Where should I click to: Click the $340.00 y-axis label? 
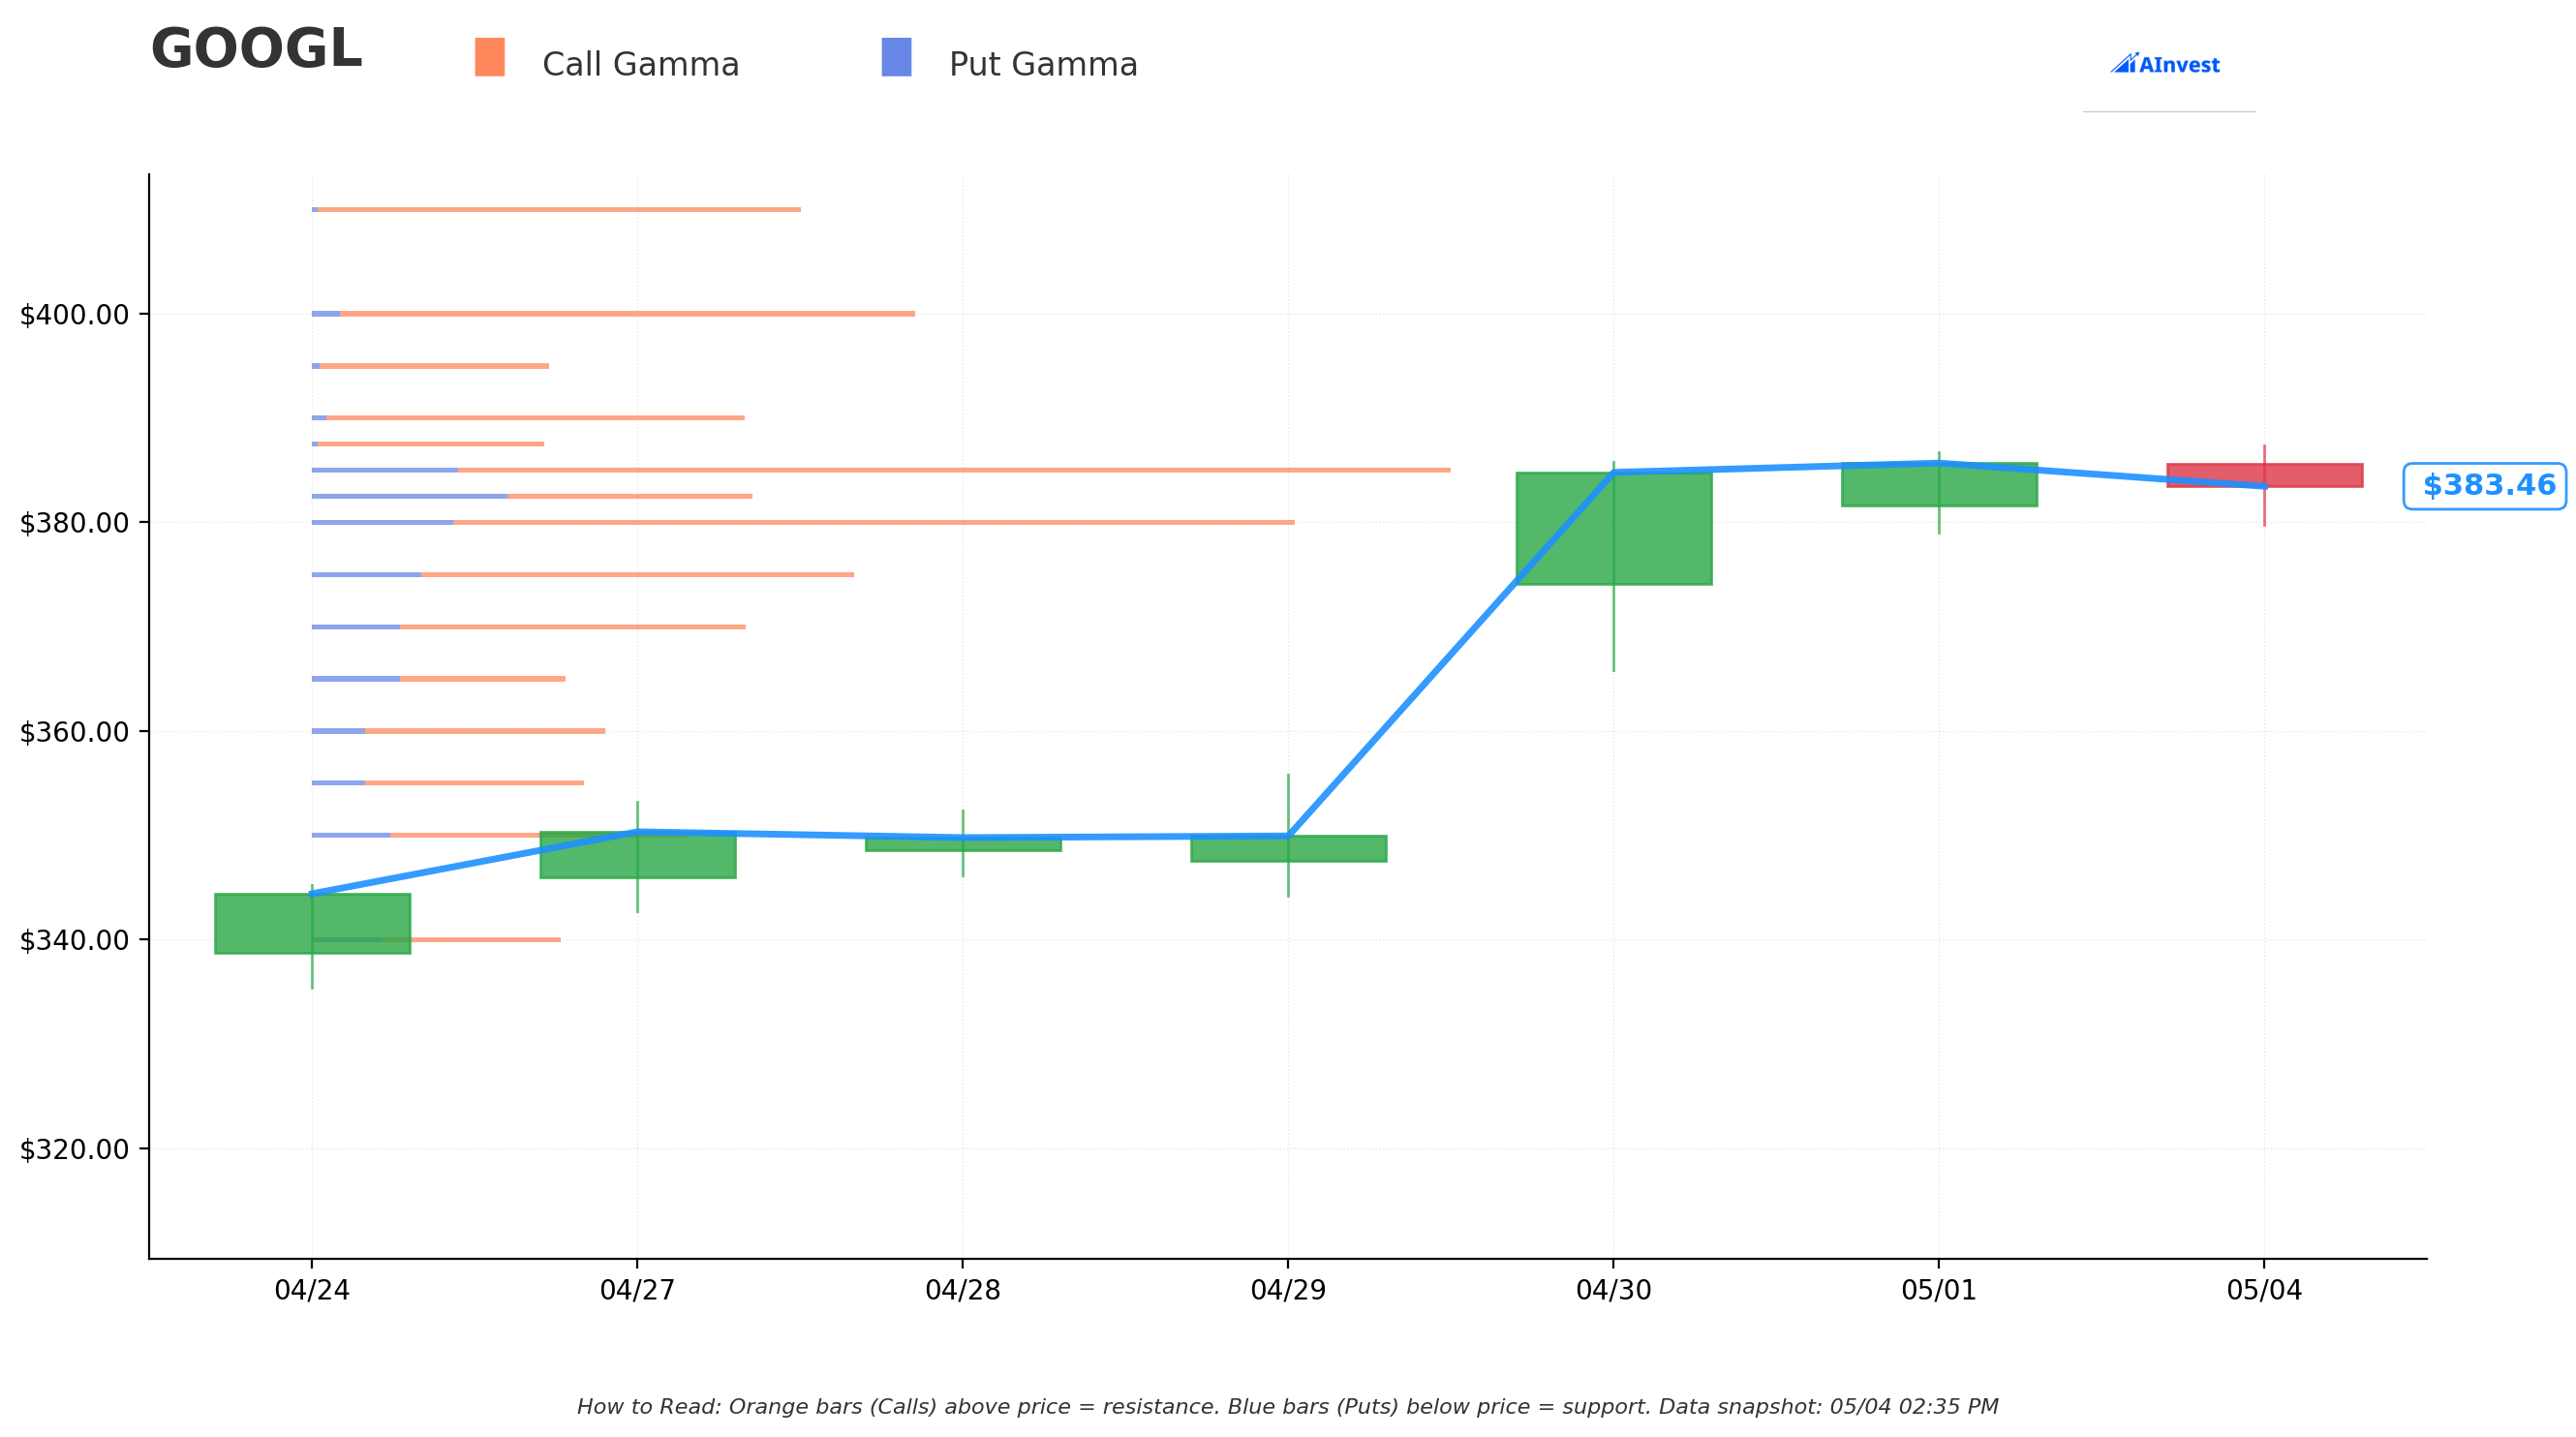click(x=75, y=940)
